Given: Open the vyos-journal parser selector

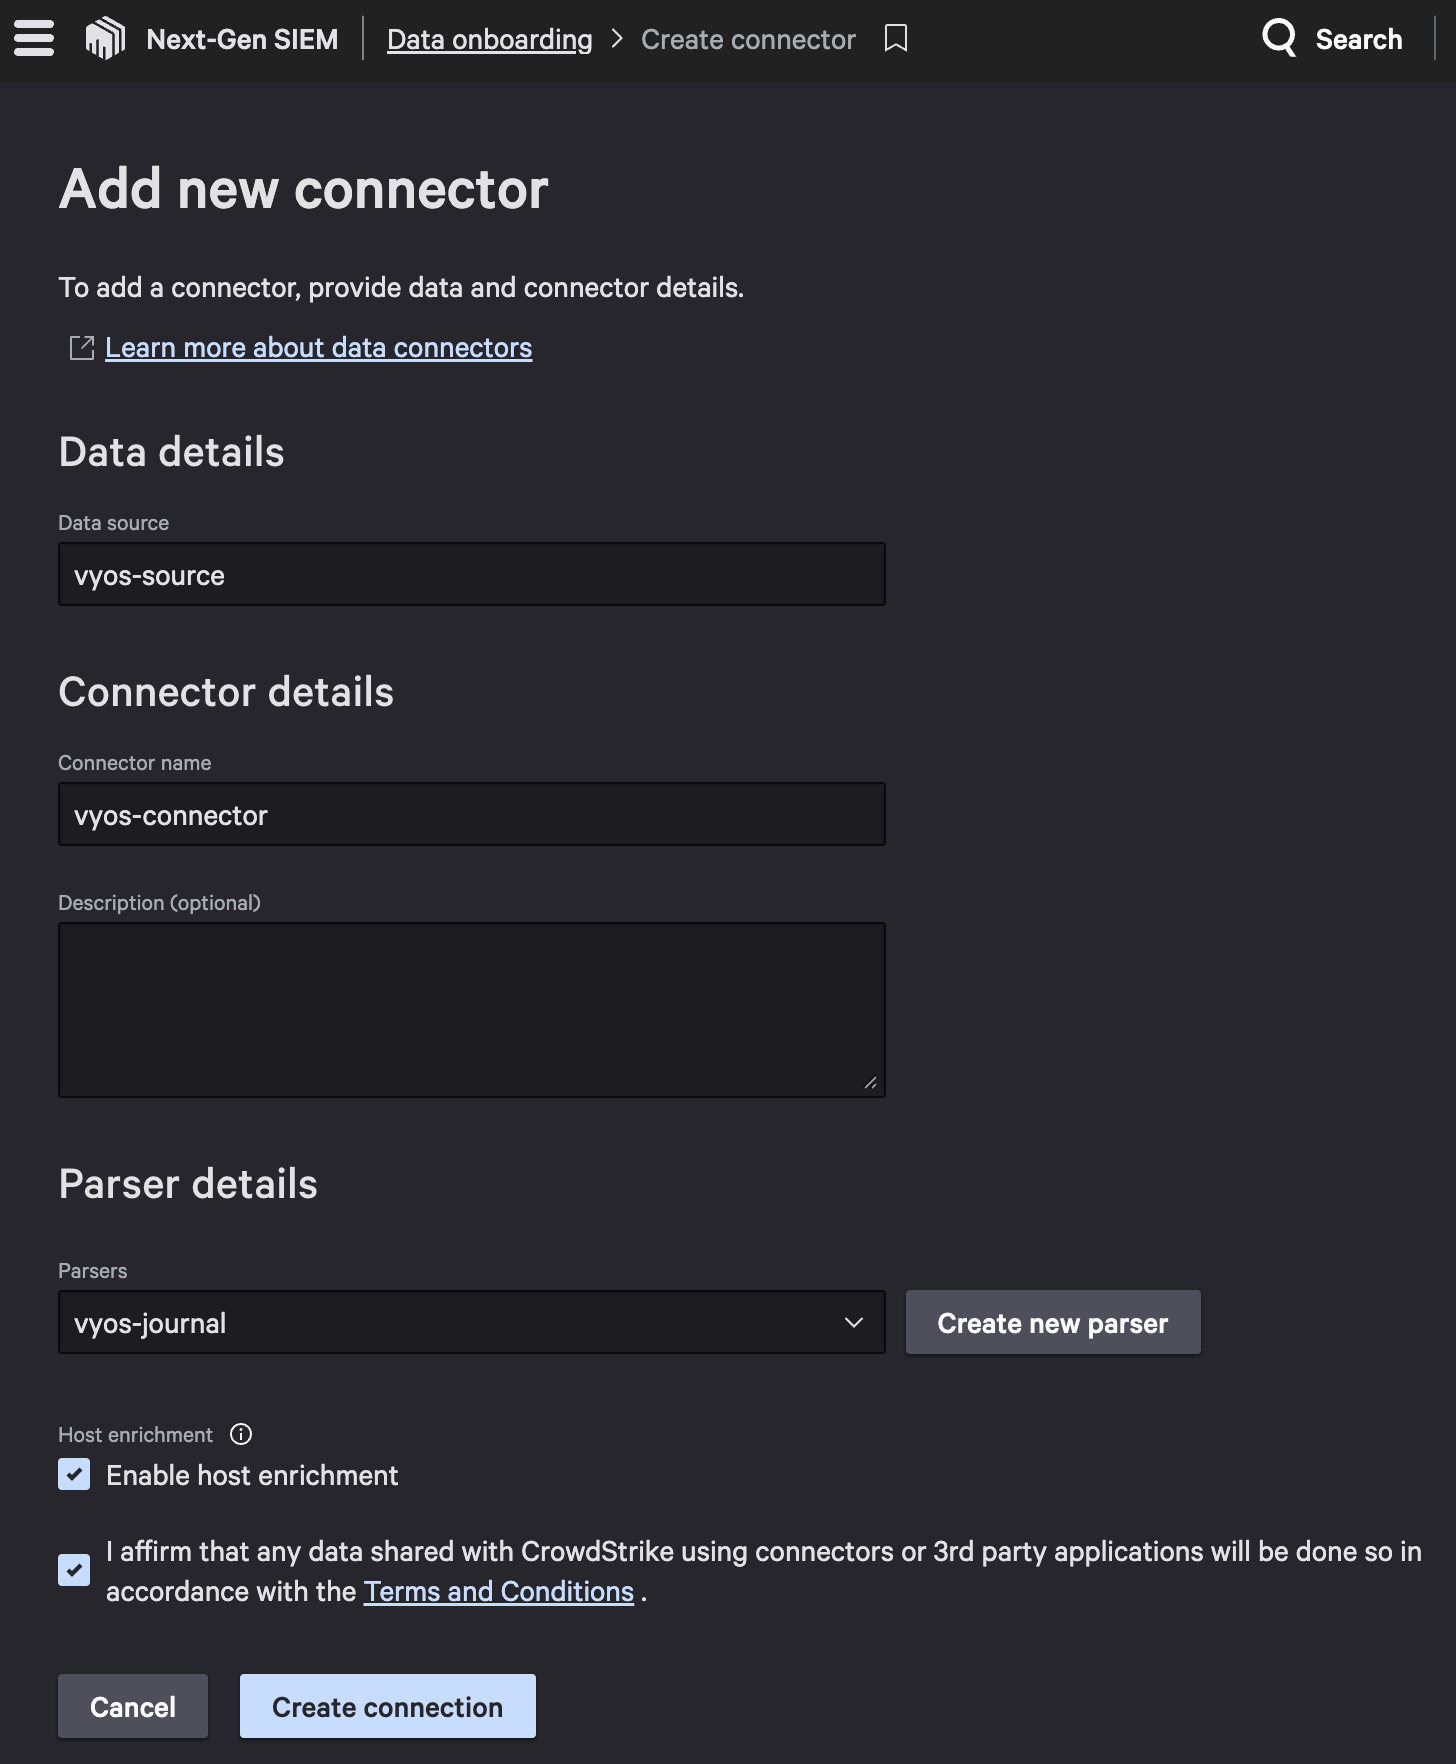Looking at the screenshot, I should coord(450,1323).
